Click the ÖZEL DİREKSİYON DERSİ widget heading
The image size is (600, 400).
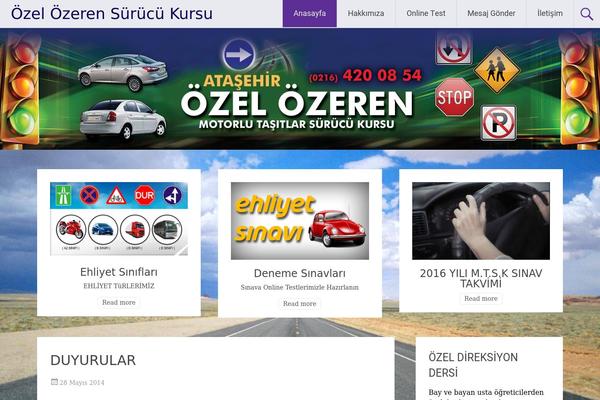tap(473, 365)
